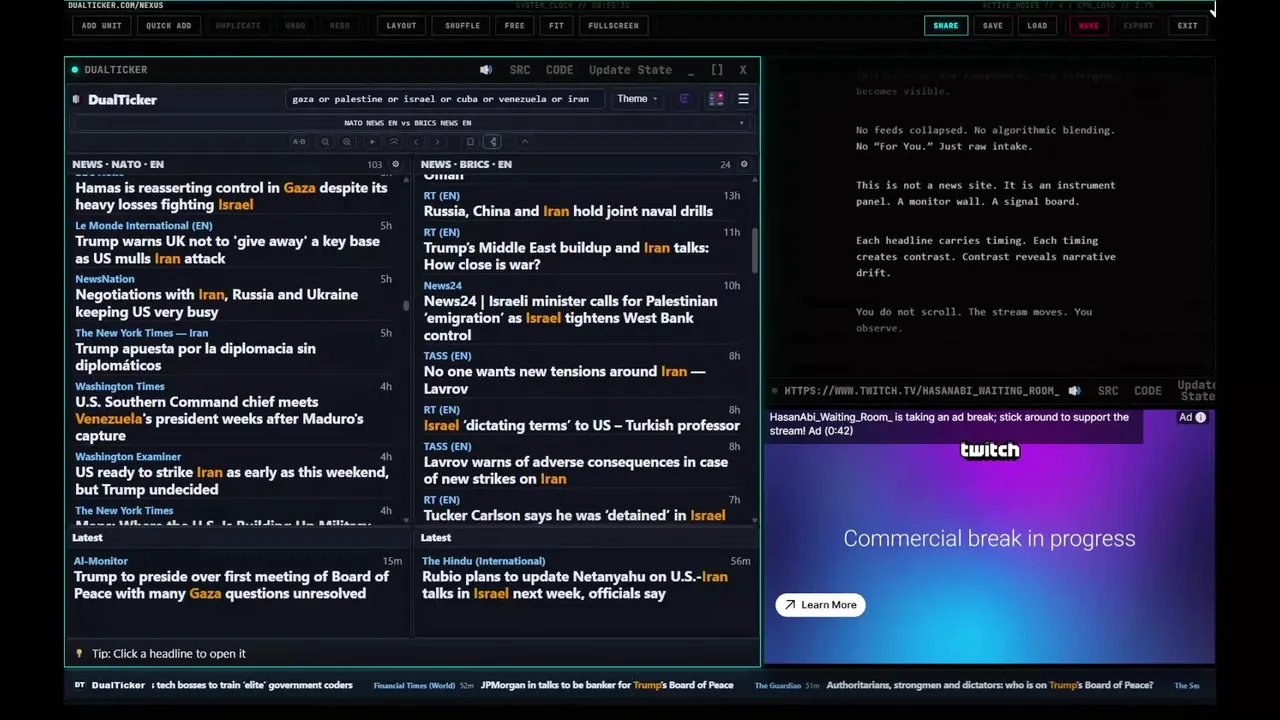Open headline Tucker Carlson says he was 'detained'
Viewport: 1280px width, 720px height.
pos(574,516)
